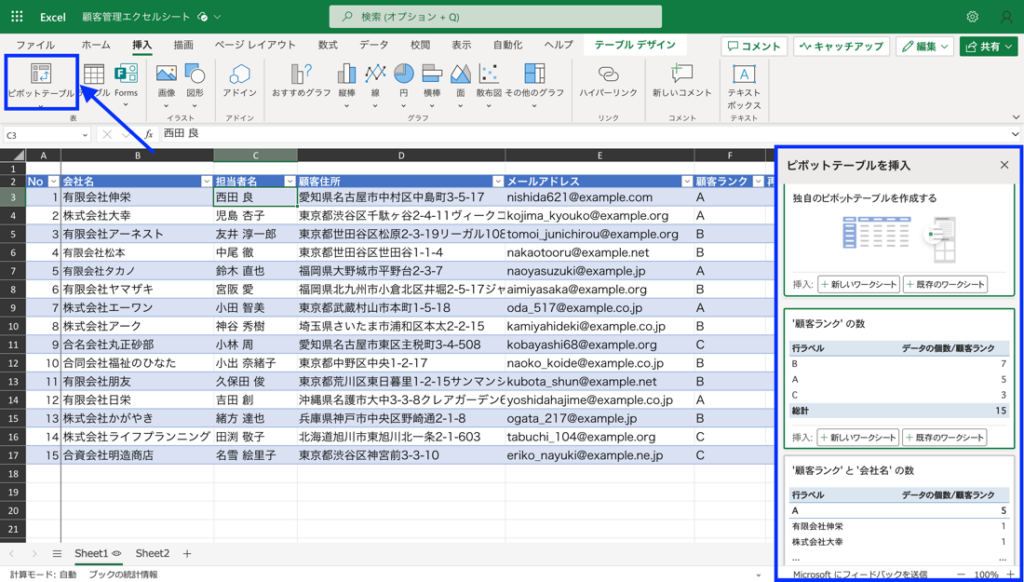Switch to the ページ レイアウト tab
The image size is (1024, 582).
(255, 45)
